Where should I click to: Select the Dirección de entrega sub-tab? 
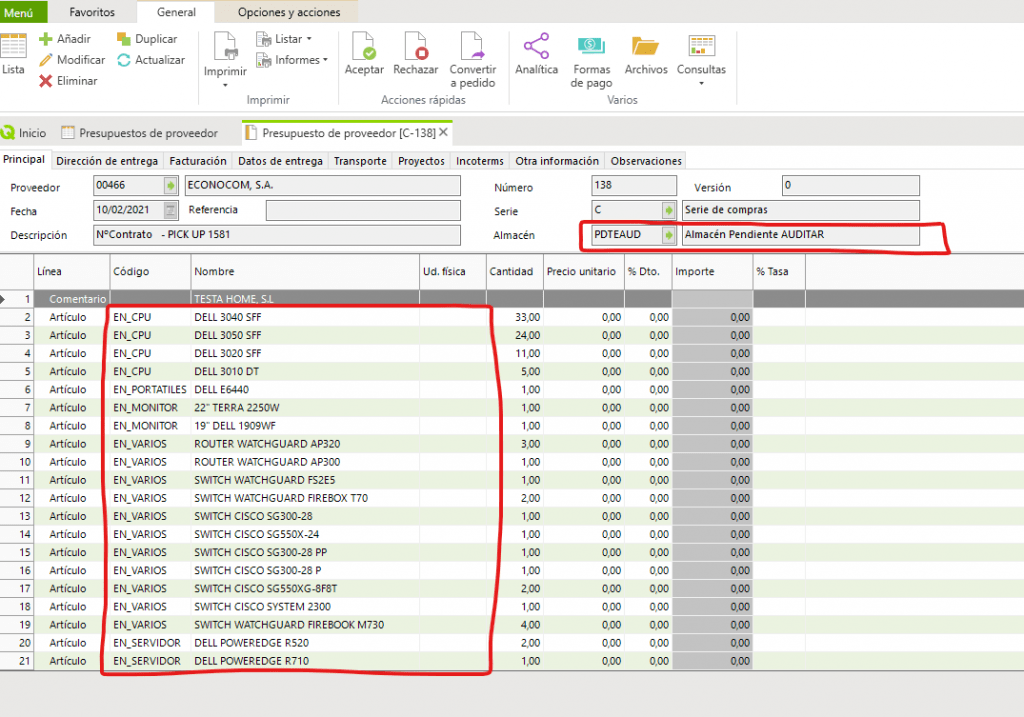click(x=107, y=161)
